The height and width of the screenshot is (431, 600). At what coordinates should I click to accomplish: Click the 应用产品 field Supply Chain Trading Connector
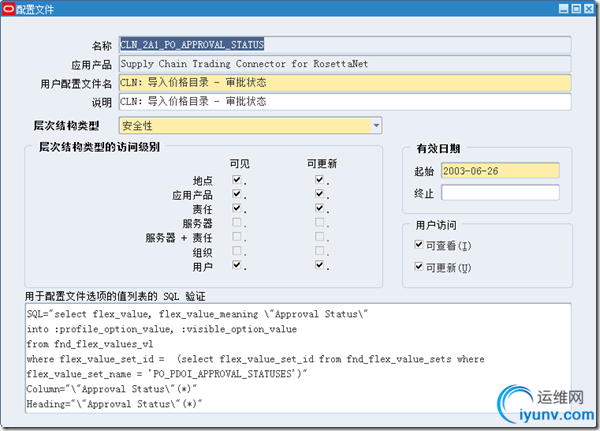click(x=345, y=64)
